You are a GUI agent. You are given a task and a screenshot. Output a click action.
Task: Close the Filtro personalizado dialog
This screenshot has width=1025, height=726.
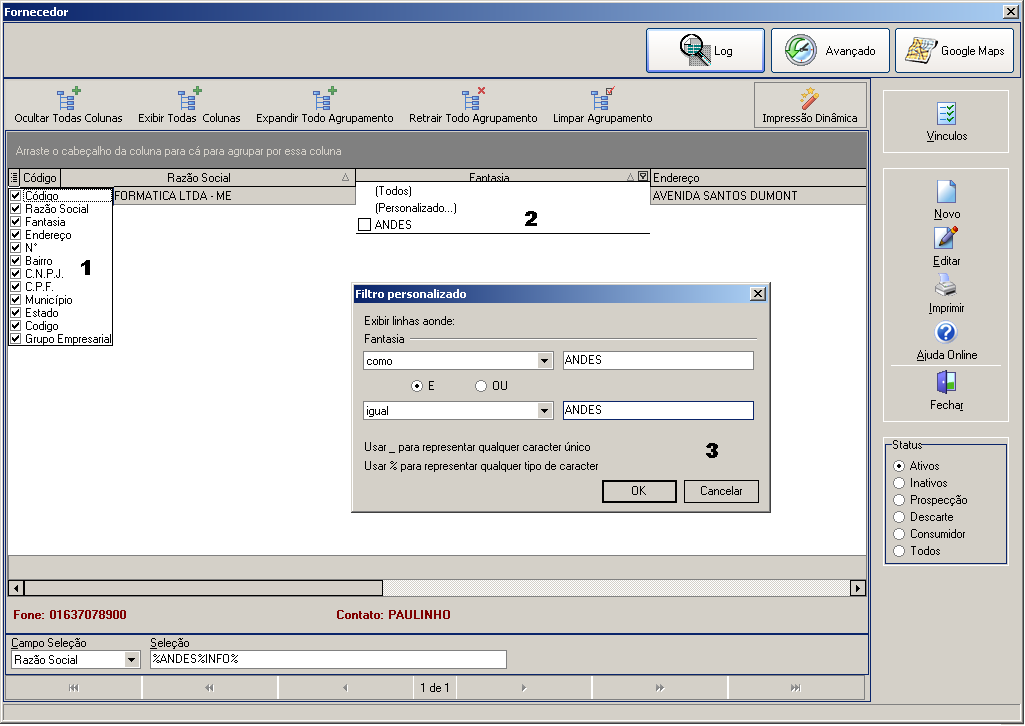pyautogui.click(x=758, y=294)
